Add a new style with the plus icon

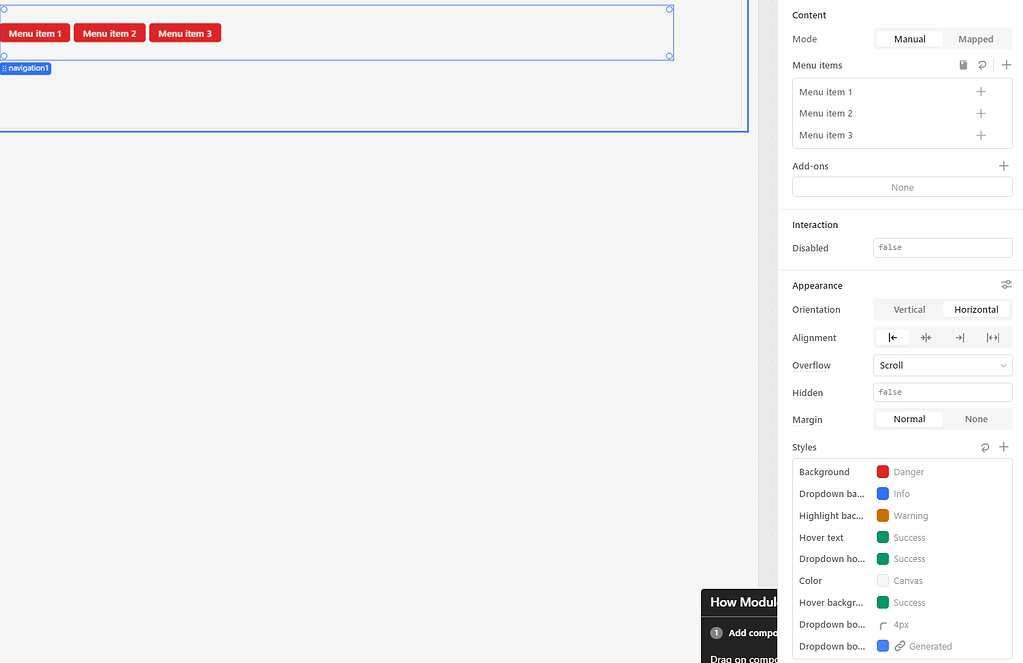(x=1004, y=447)
